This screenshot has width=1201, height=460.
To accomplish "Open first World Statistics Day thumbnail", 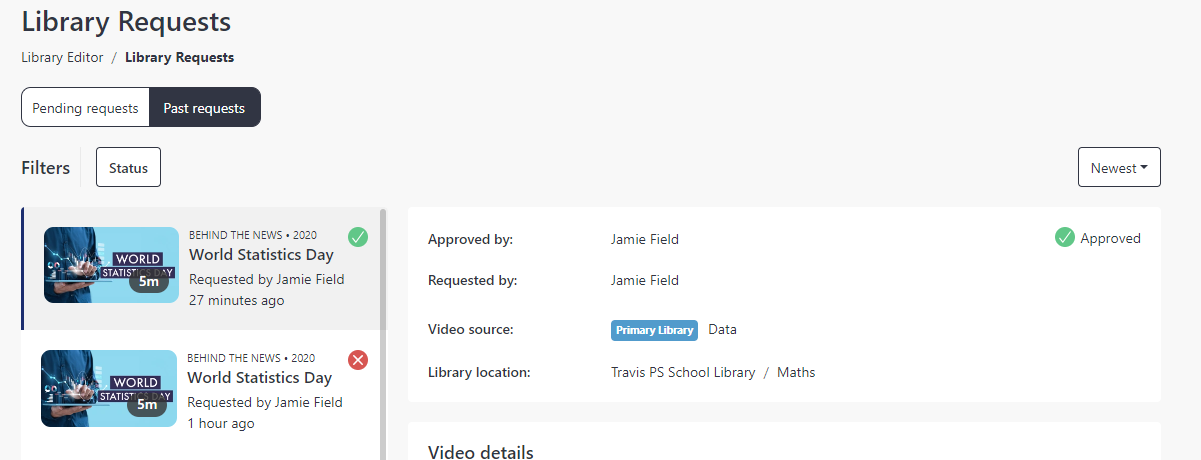I will point(111,265).
